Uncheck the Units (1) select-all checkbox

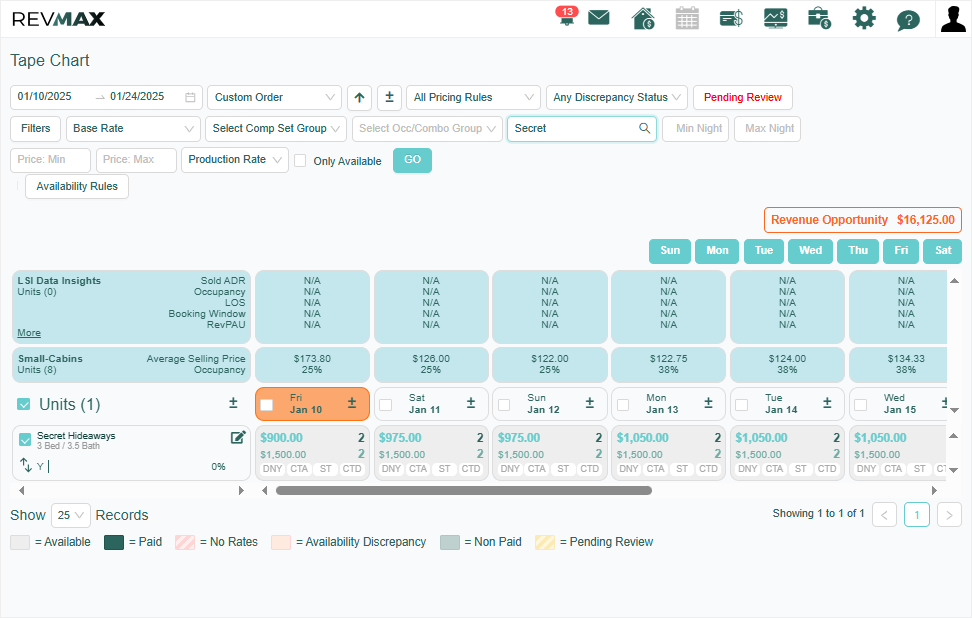tap(24, 404)
